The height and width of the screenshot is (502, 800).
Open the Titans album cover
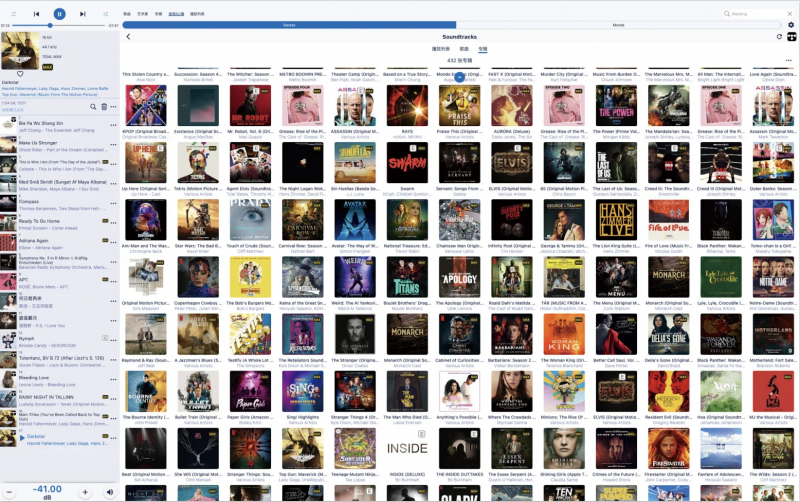pyautogui.click(x=407, y=277)
